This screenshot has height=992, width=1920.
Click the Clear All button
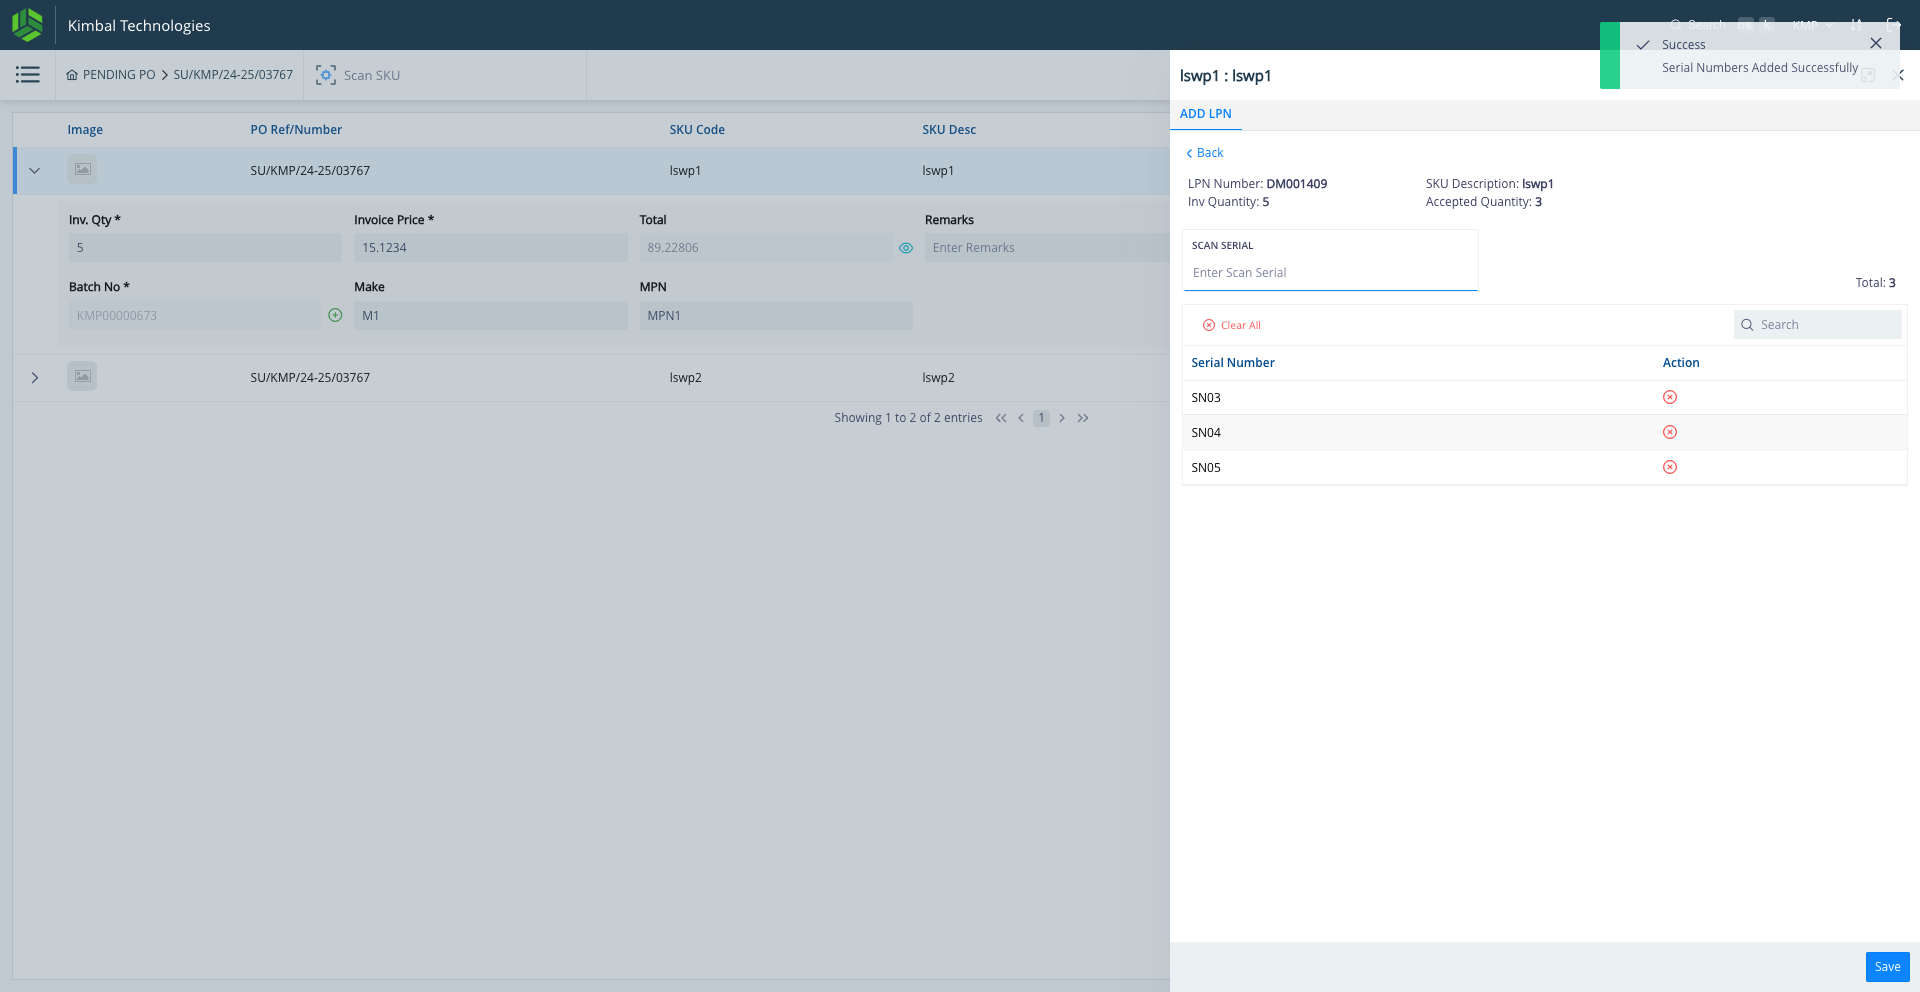(x=1232, y=325)
